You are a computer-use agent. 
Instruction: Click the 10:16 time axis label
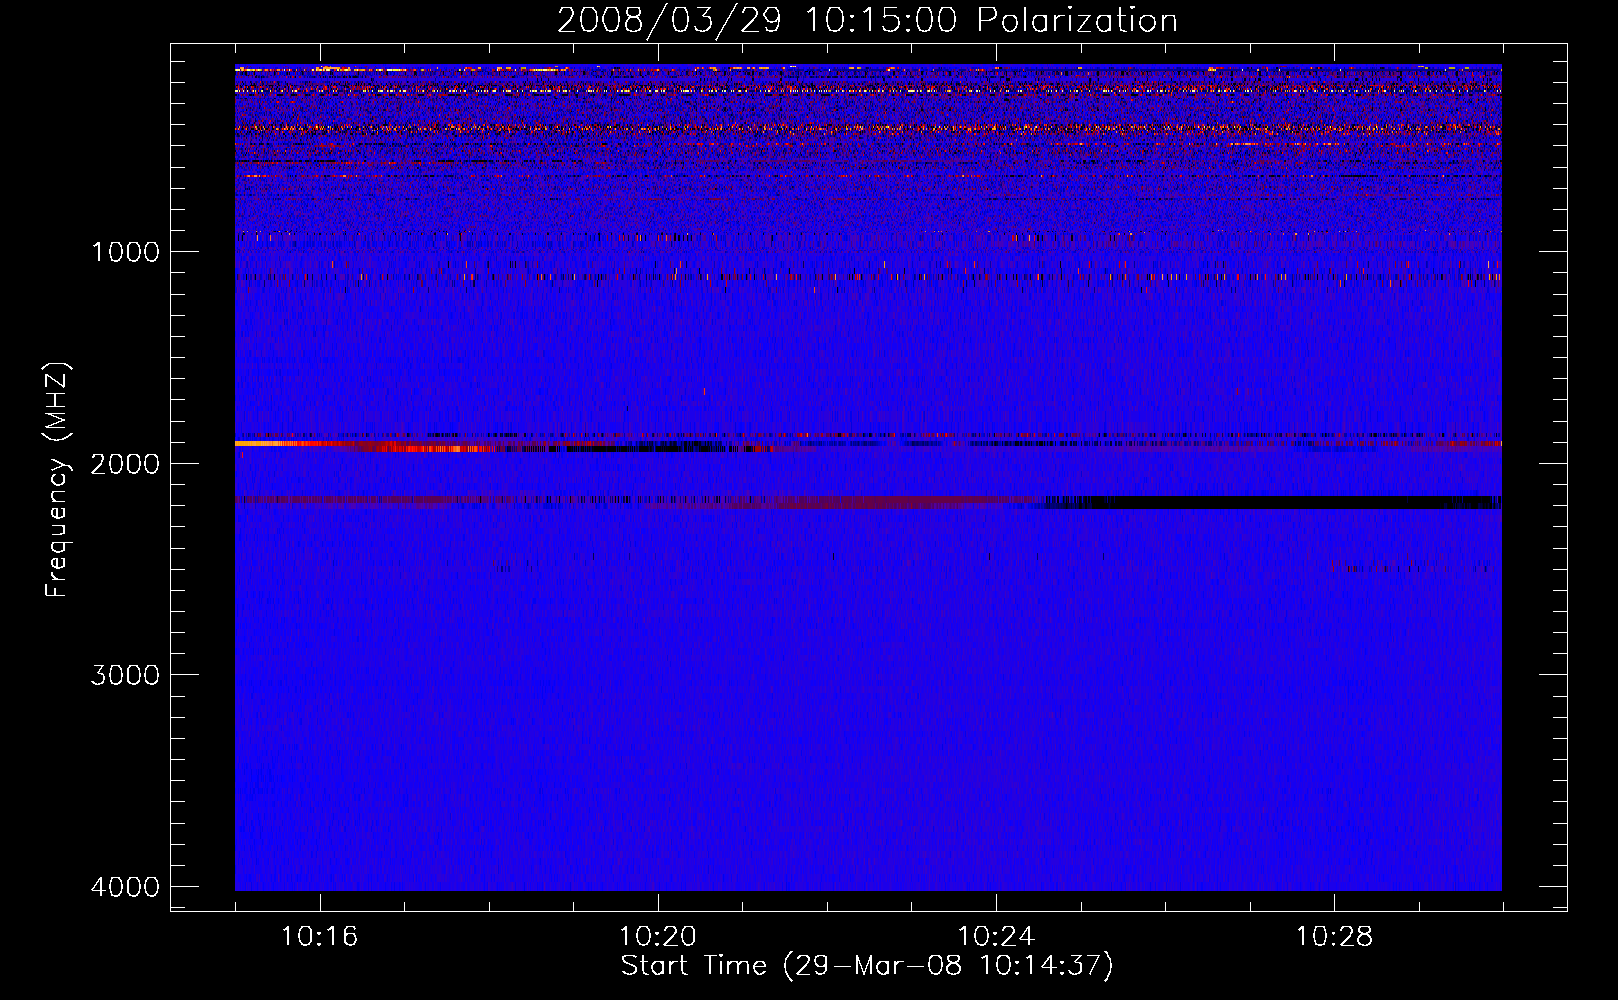point(319,937)
